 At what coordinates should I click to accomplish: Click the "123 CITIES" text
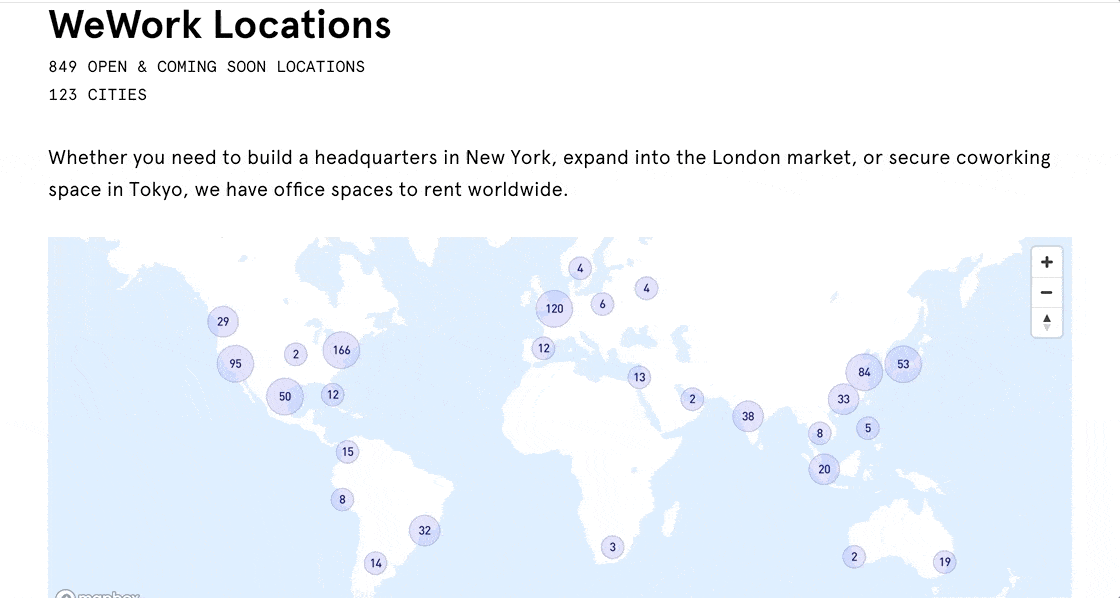coord(98,94)
